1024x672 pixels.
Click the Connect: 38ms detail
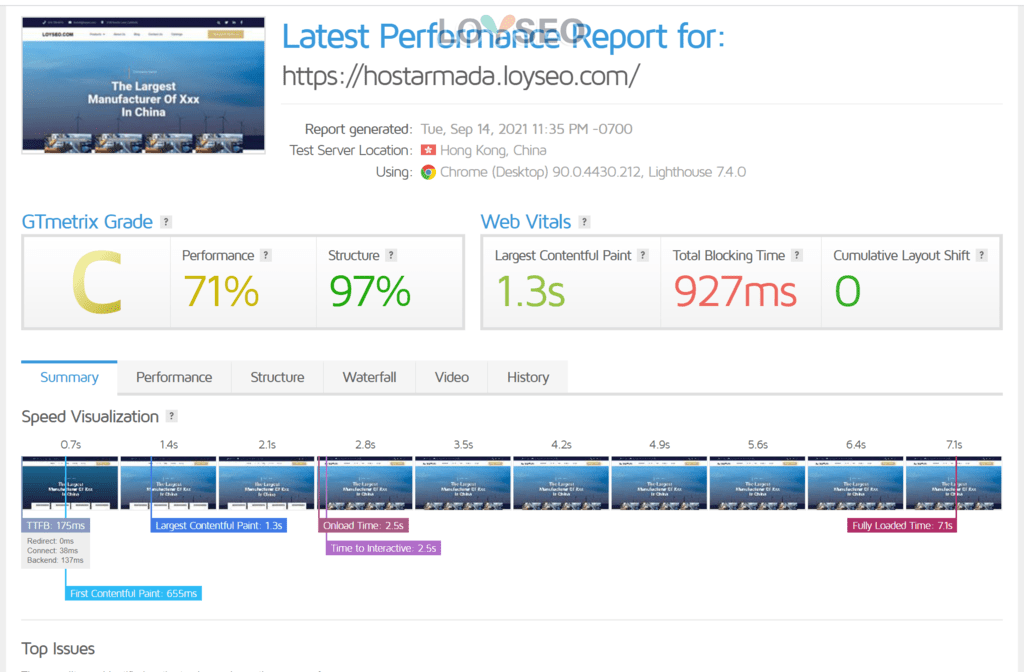tap(52, 551)
